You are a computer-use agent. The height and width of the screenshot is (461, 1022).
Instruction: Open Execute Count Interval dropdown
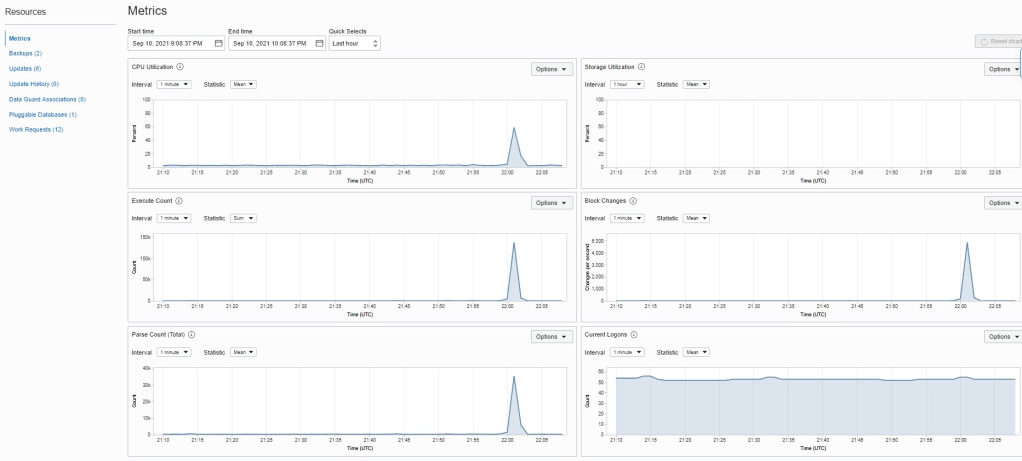(x=173, y=218)
